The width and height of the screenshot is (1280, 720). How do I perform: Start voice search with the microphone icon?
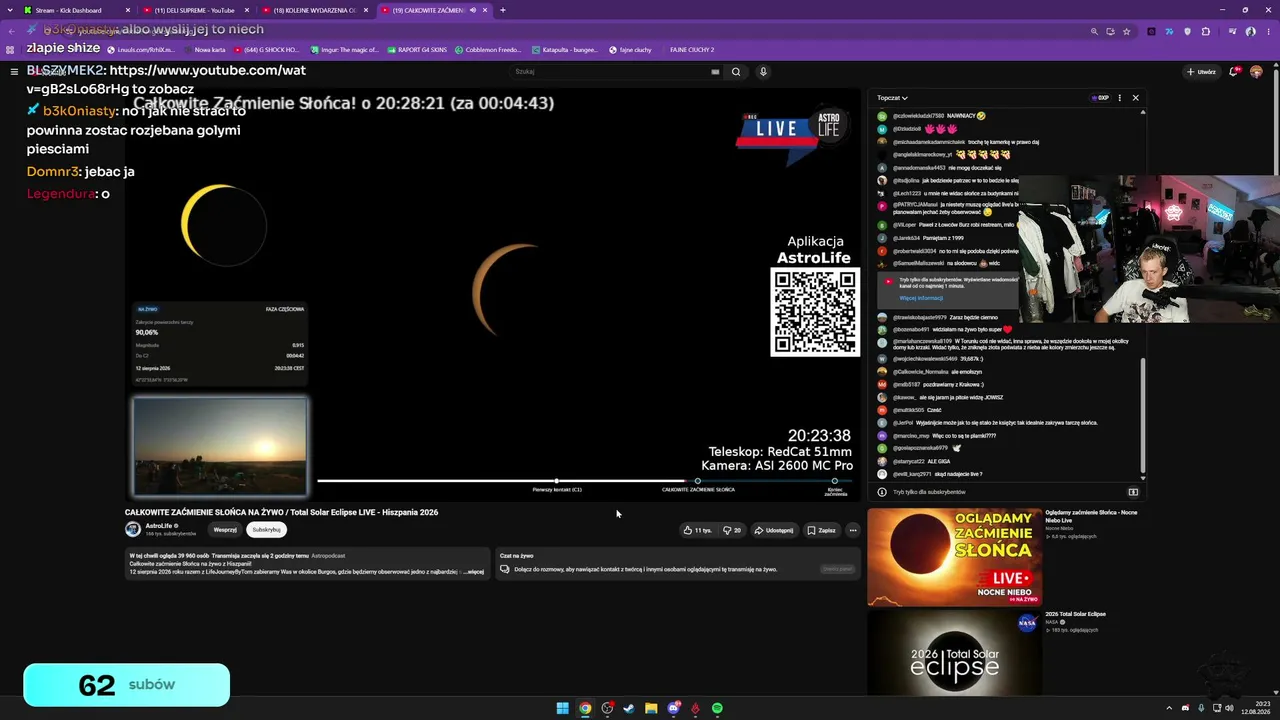tap(763, 72)
